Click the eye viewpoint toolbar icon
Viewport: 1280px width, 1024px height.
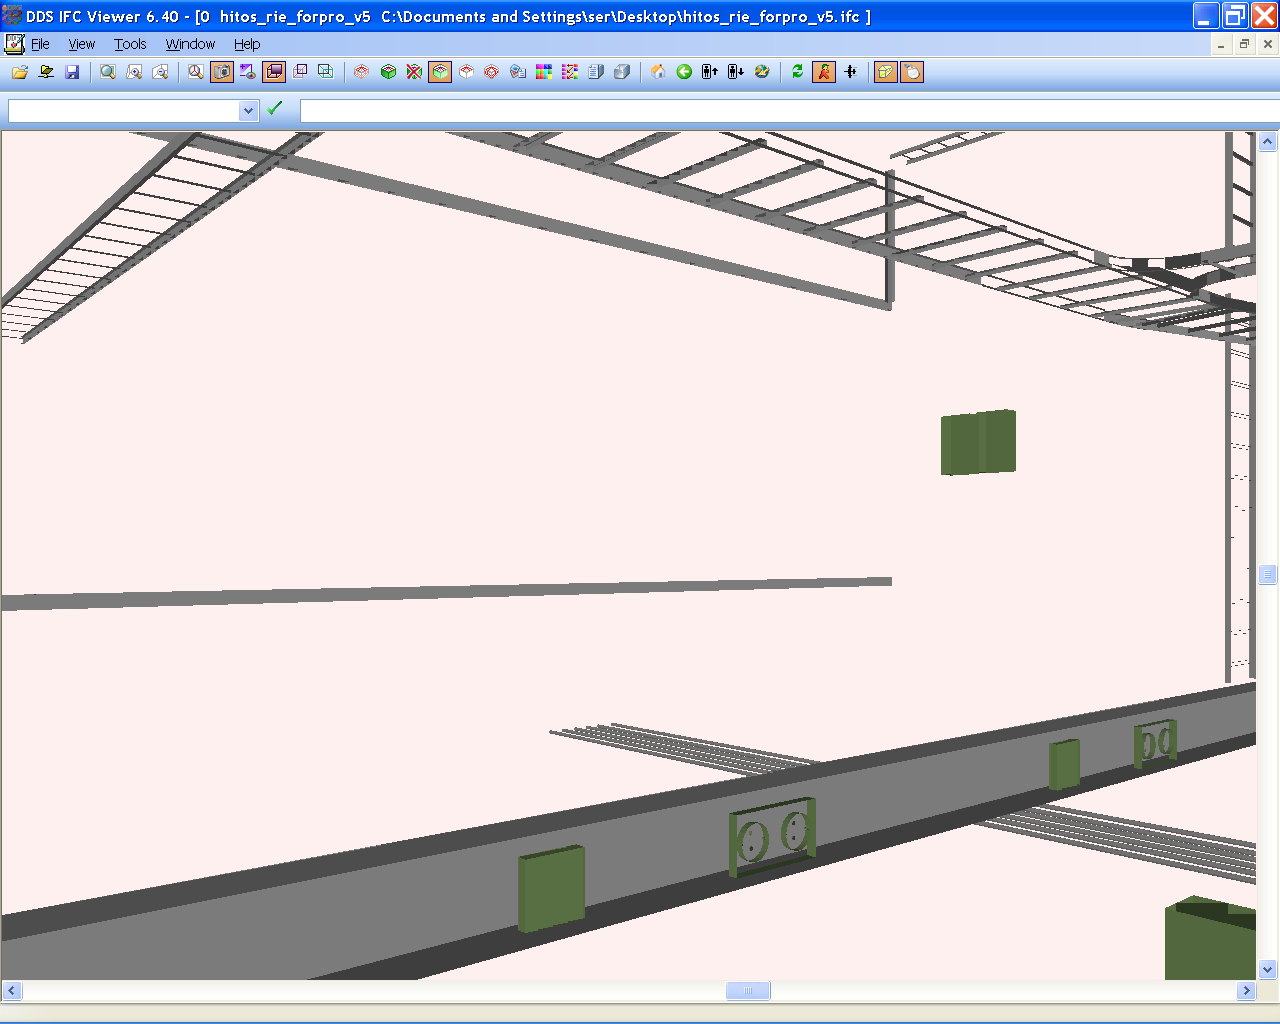click(x=248, y=72)
